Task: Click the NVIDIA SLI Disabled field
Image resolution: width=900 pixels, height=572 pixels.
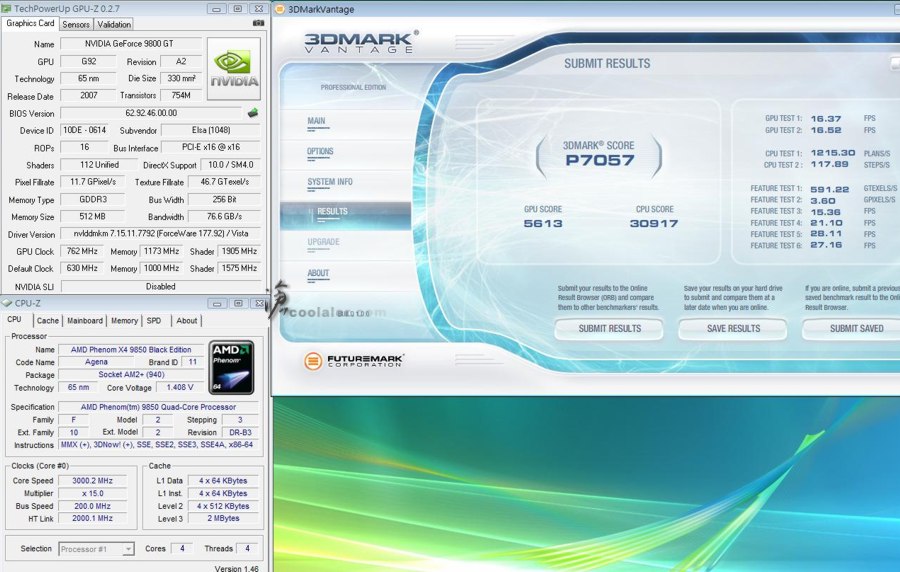Action: (x=161, y=286)
